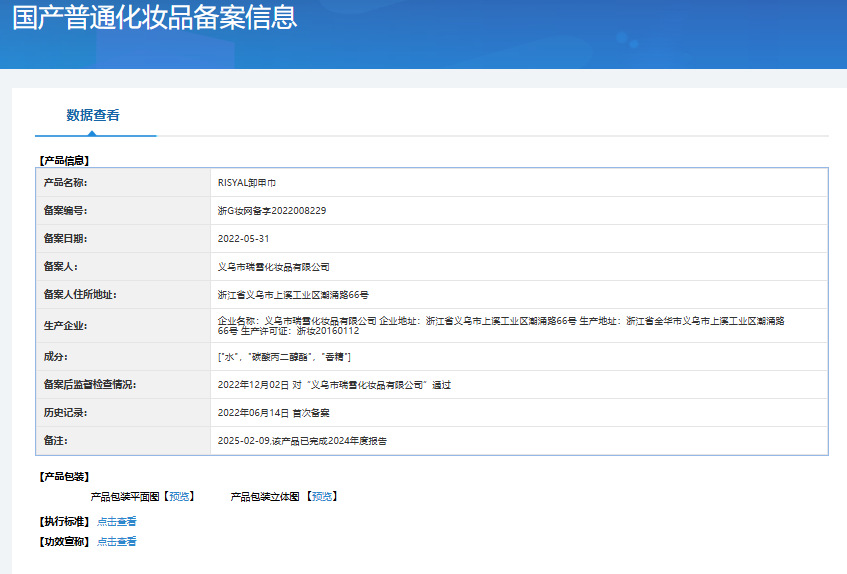
Task: Click the 备案人住所地址 address value
Action: coord(293,295)
